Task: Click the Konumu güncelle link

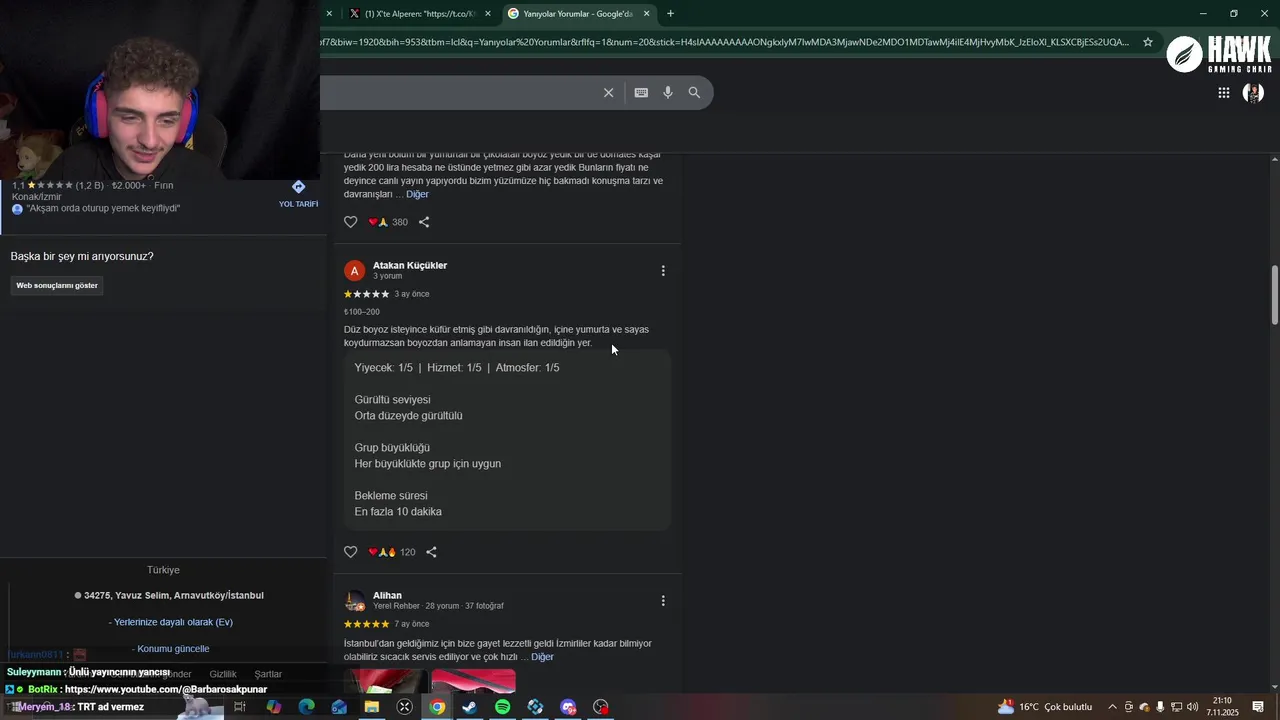Action: [173, 649]
